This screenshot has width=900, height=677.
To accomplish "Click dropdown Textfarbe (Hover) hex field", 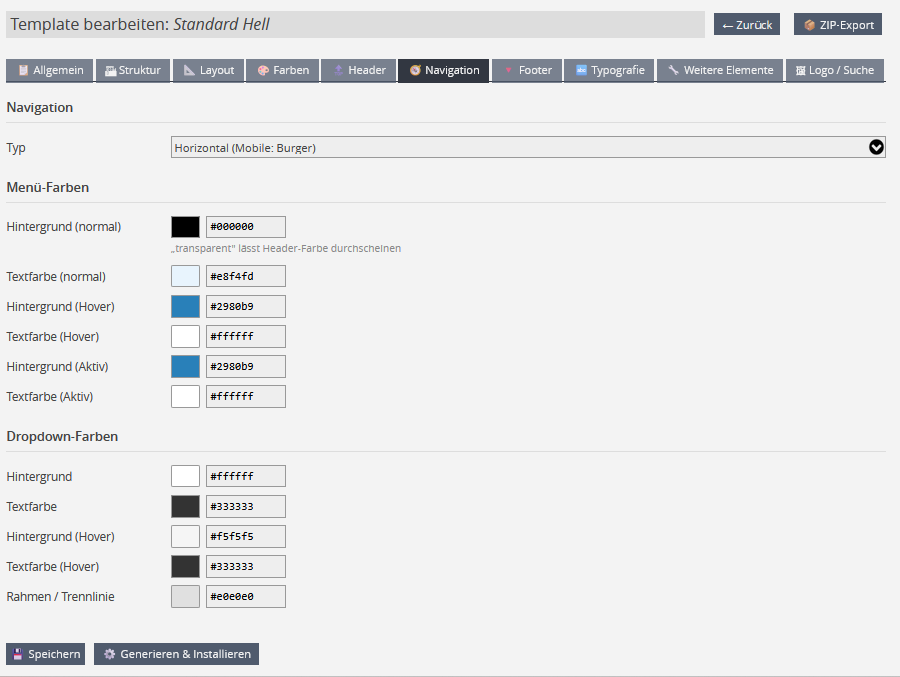I will (246, 566).
